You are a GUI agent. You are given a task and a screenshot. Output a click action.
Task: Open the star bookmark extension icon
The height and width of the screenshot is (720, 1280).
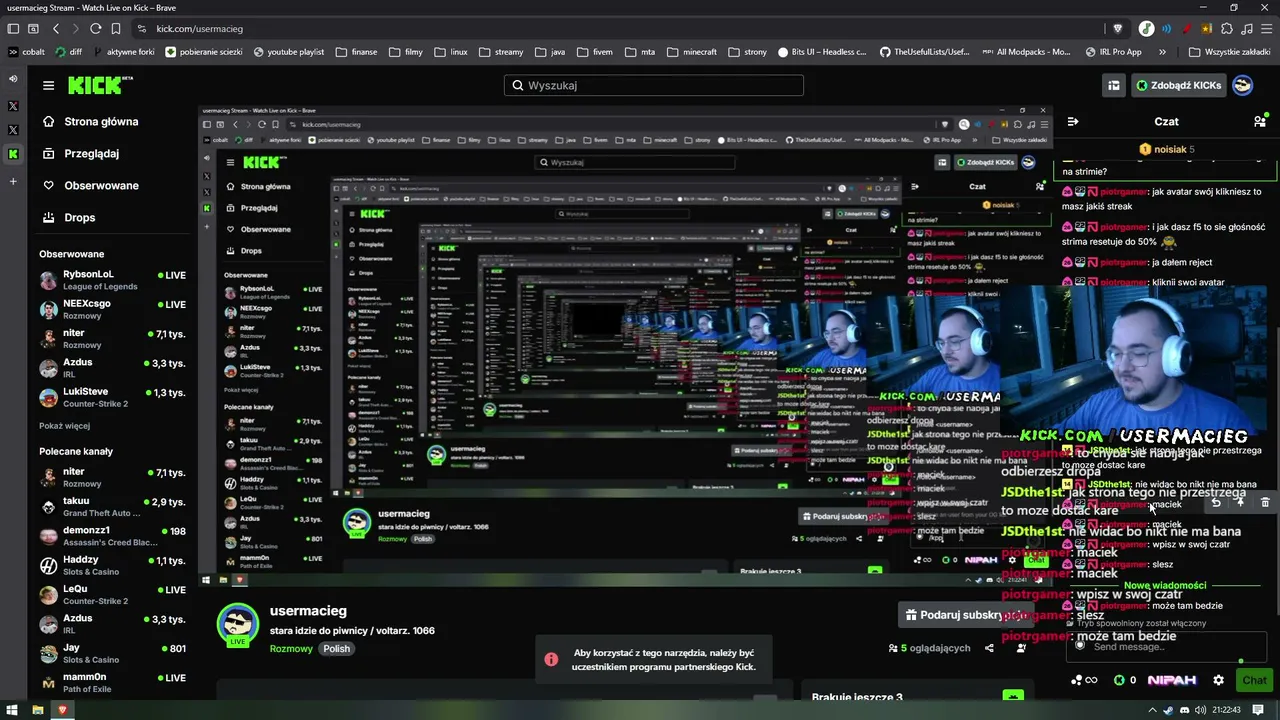pyautogui.click(x=1207, y=28)
